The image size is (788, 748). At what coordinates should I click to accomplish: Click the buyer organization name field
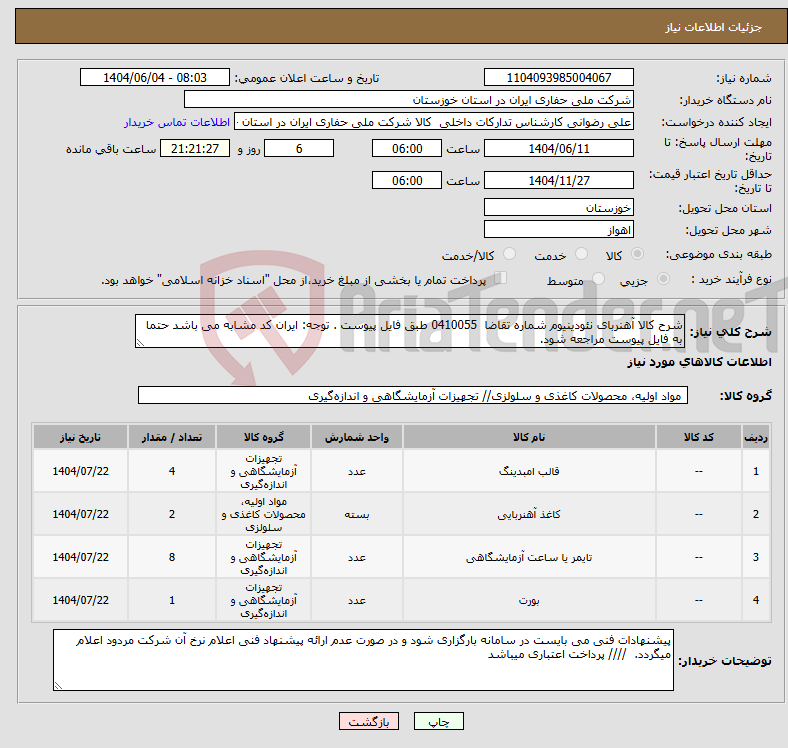[409, 100]
